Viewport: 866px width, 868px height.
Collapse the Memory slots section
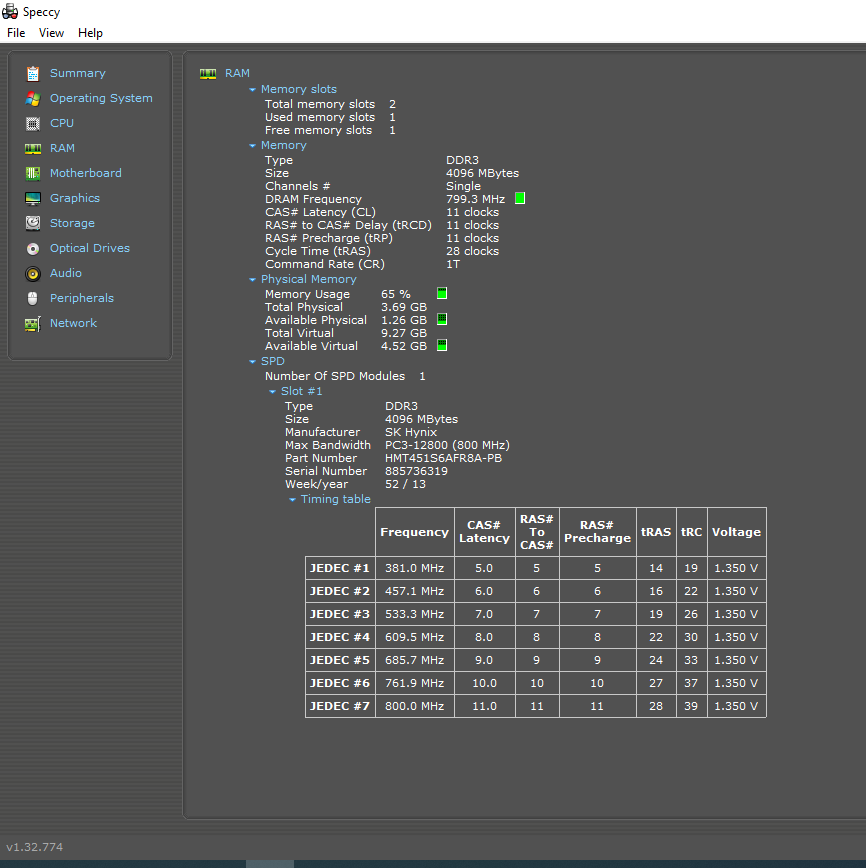(x=253, y=90)
